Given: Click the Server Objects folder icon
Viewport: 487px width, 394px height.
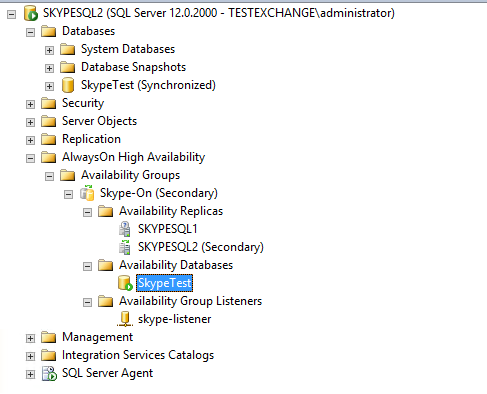Looking at the screenshot, I should (49, 121).
